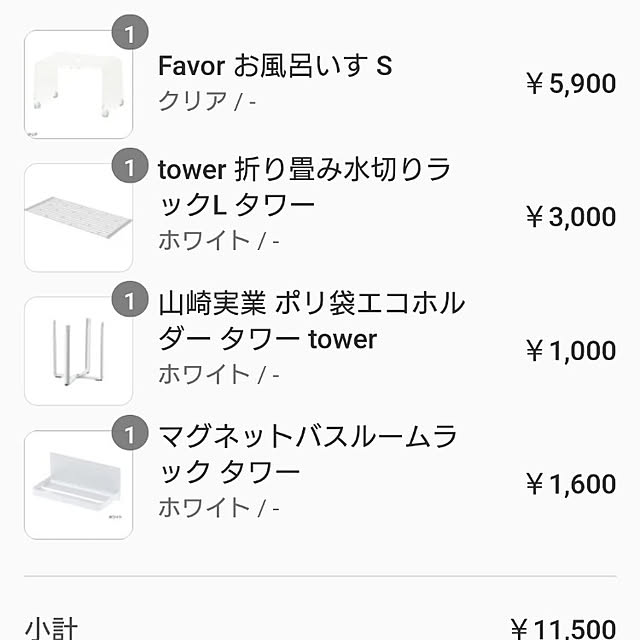This screenshot has width=640, height=640.
Task: Click quantity badge on eco holder item
Action: [130, 299]
